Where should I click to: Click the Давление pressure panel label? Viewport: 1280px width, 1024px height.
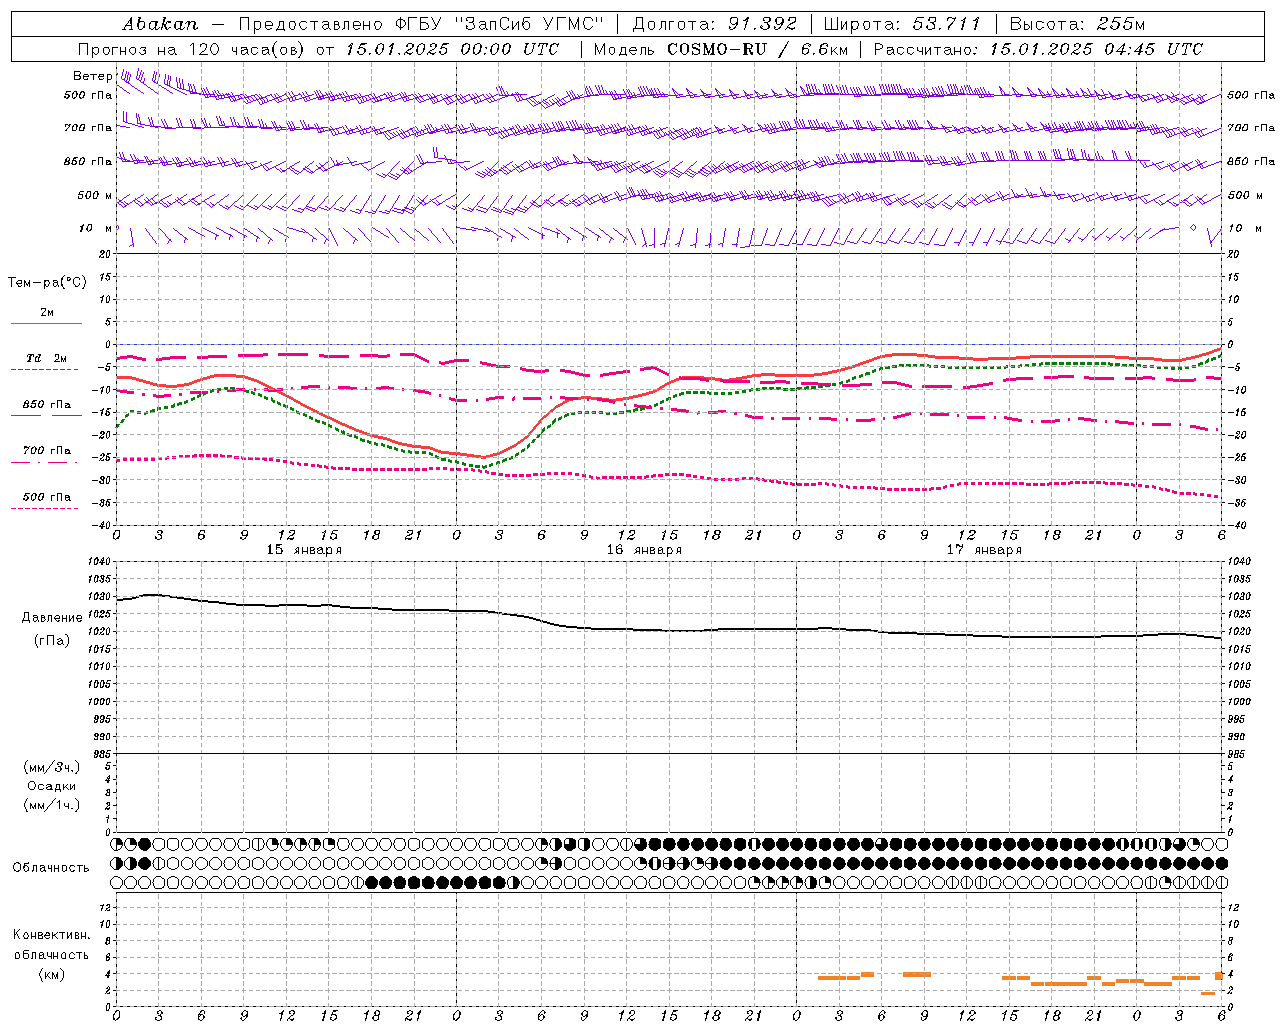click(x=52, y=618)
